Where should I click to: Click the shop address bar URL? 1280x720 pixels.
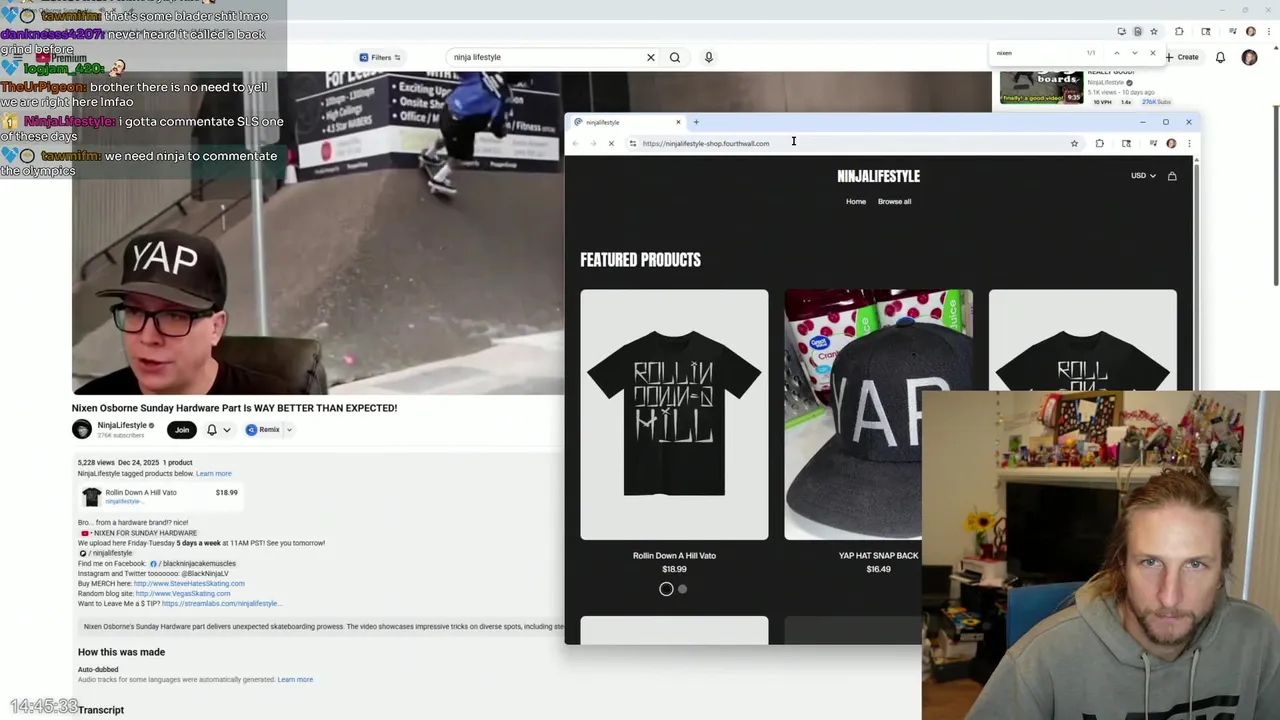tap(706, 143)
